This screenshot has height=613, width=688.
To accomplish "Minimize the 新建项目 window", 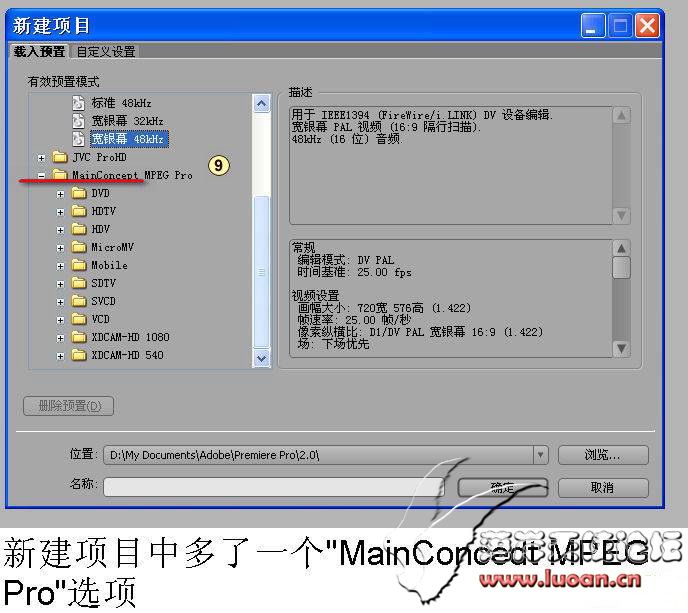I will click(592, 25).
